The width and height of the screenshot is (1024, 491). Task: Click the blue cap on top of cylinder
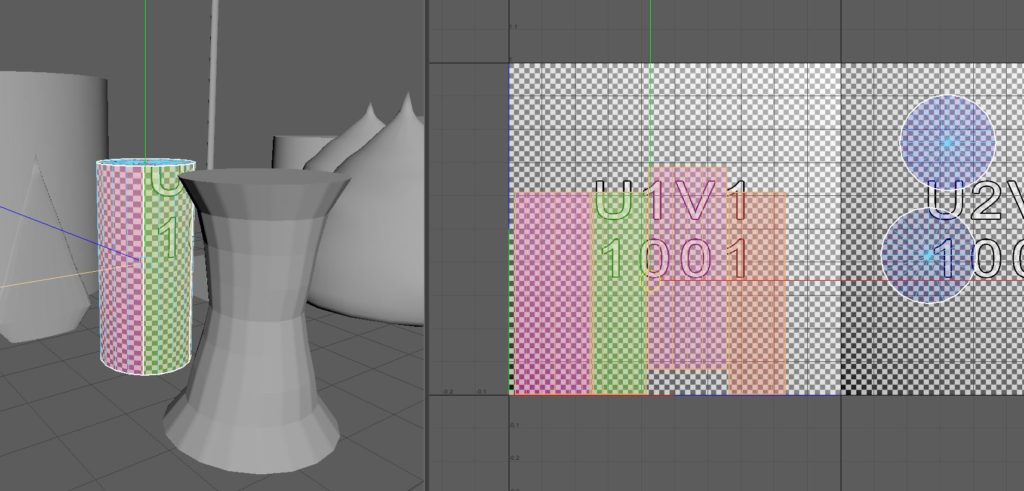coord(146,163)
